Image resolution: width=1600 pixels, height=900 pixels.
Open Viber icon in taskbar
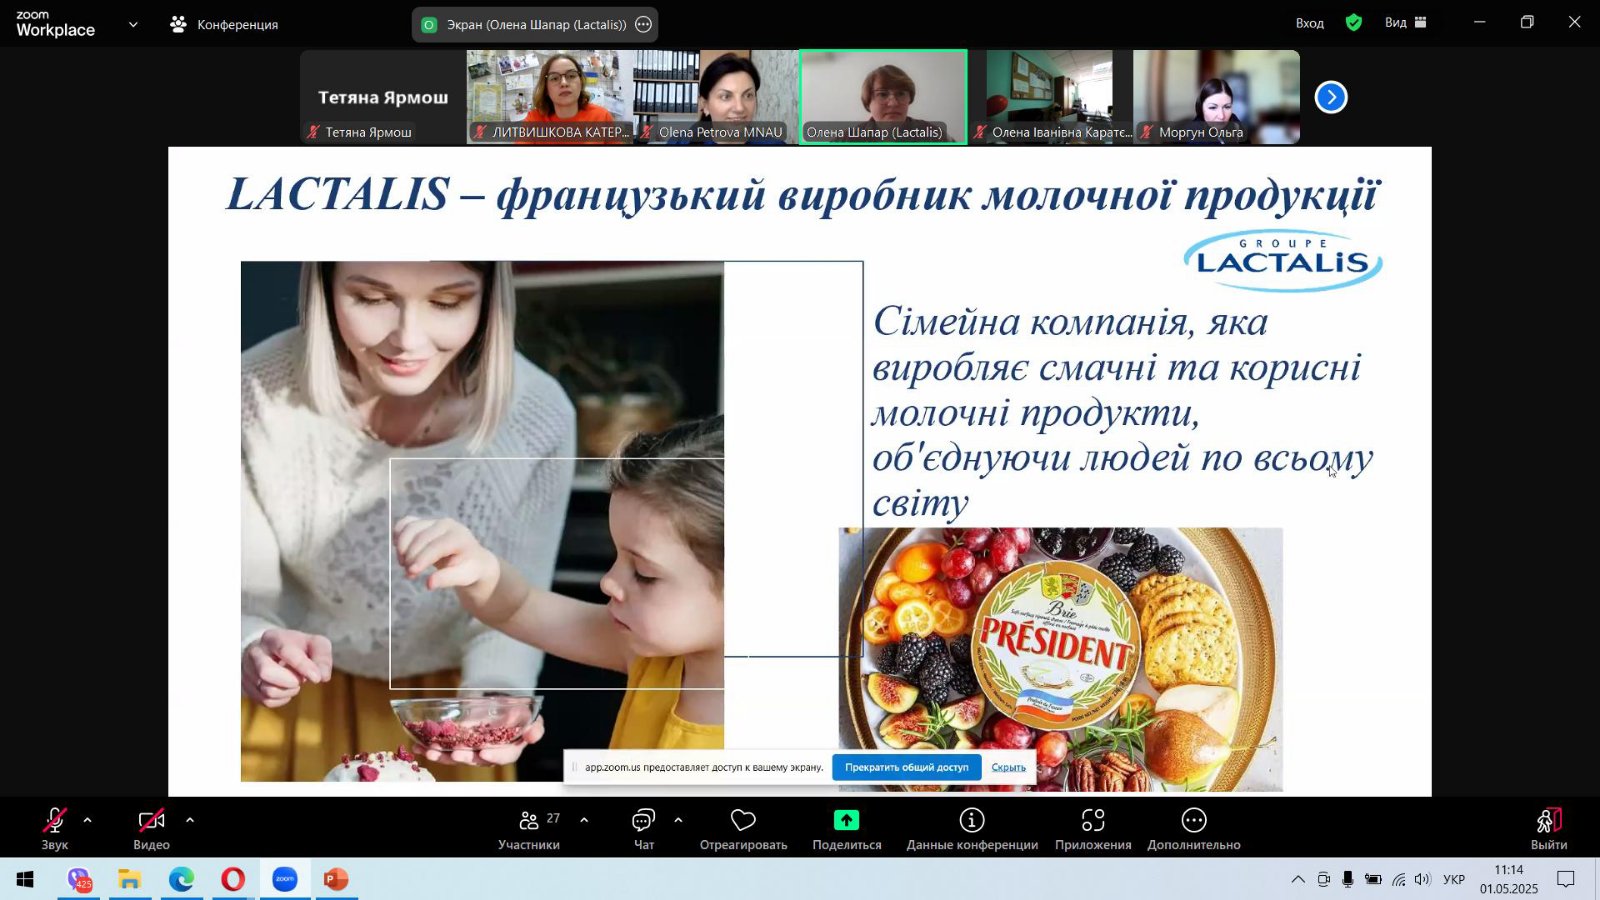click(79, 879)
